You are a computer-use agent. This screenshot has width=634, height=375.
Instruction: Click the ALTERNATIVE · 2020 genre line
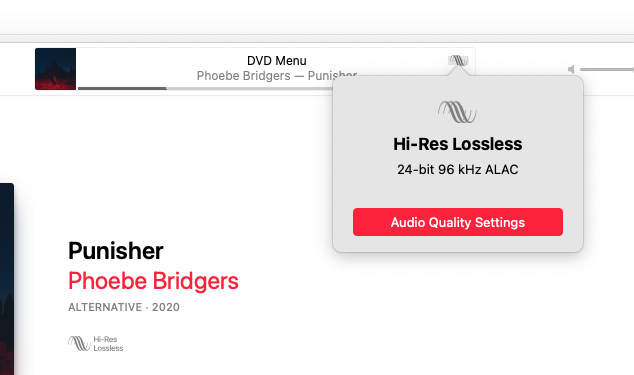[124, 307]
